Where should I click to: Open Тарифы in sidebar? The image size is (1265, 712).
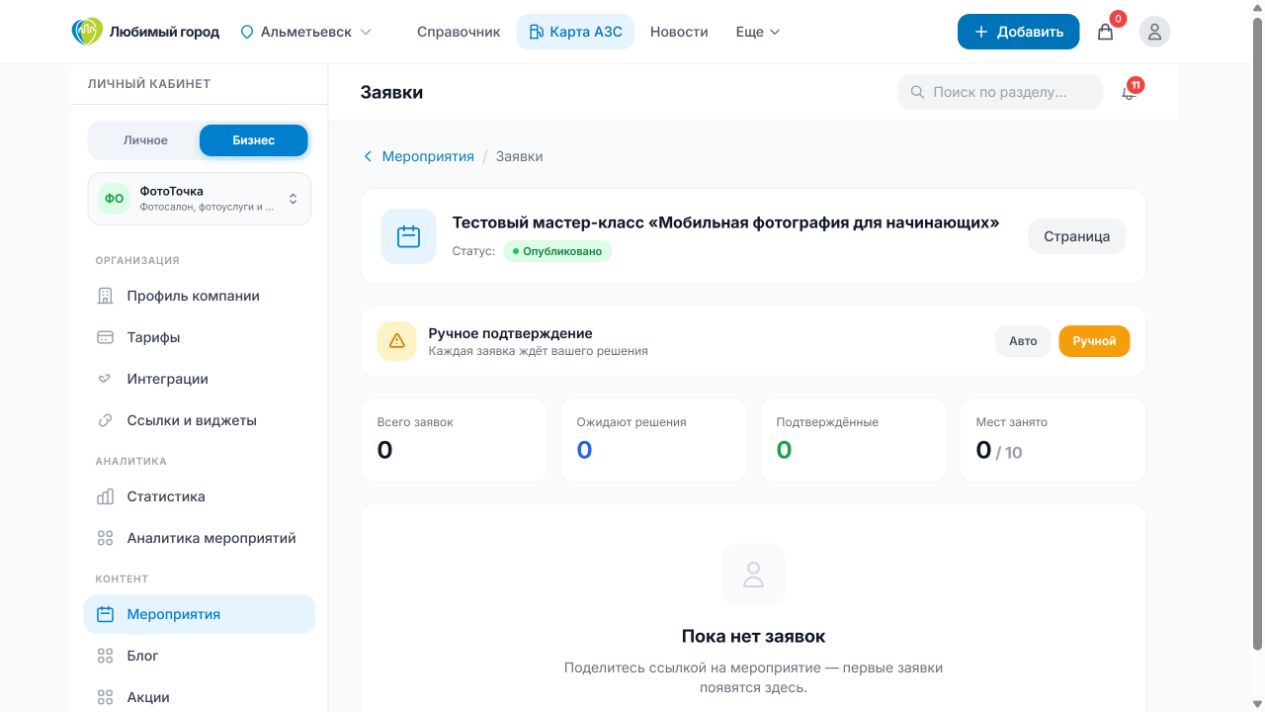coord(199,337)
